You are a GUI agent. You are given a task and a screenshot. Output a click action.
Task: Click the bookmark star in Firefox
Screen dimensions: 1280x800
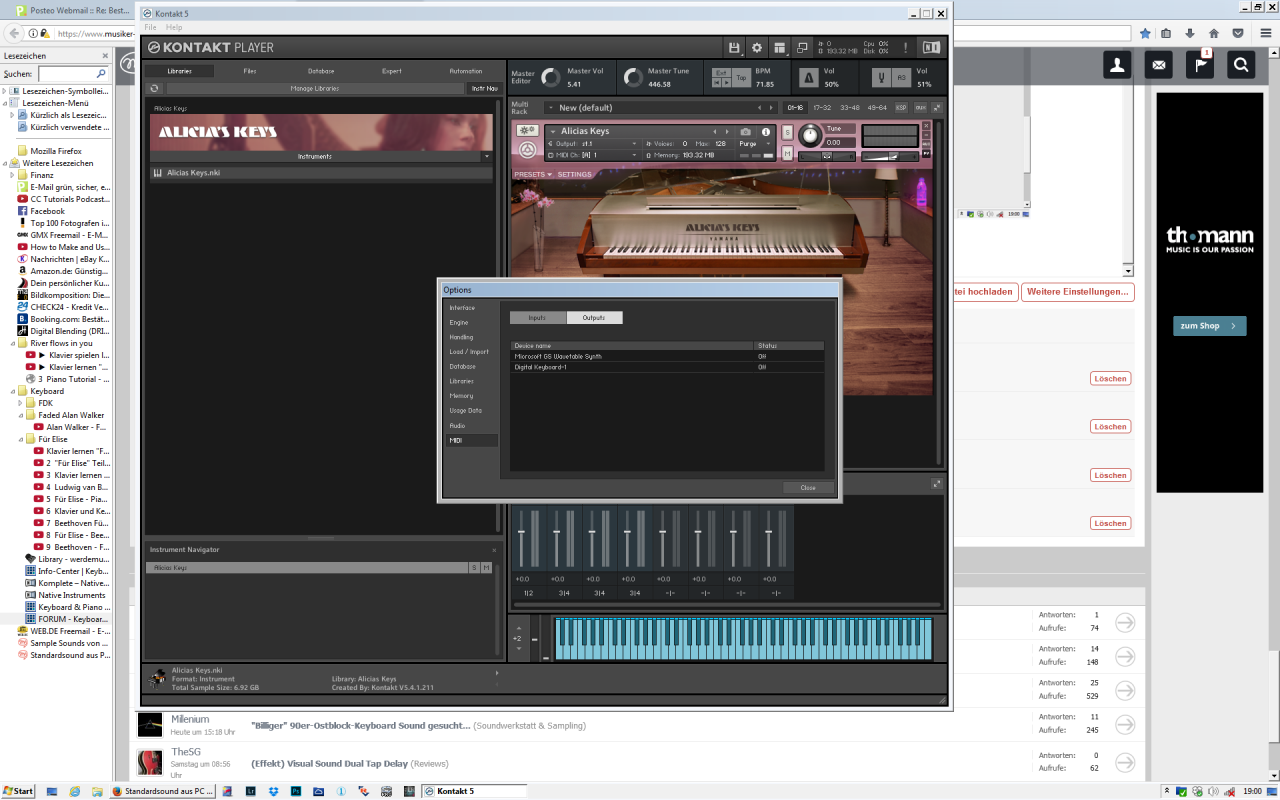[x=1145, y=33]
